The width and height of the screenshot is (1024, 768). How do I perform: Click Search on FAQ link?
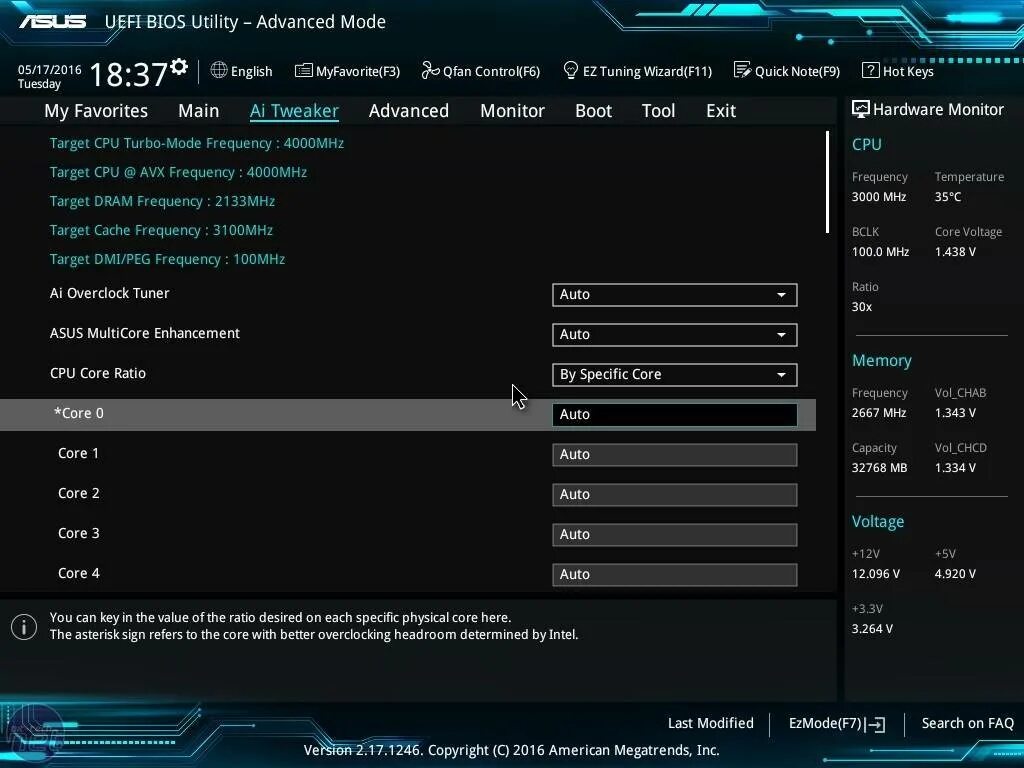pos(968,723)
